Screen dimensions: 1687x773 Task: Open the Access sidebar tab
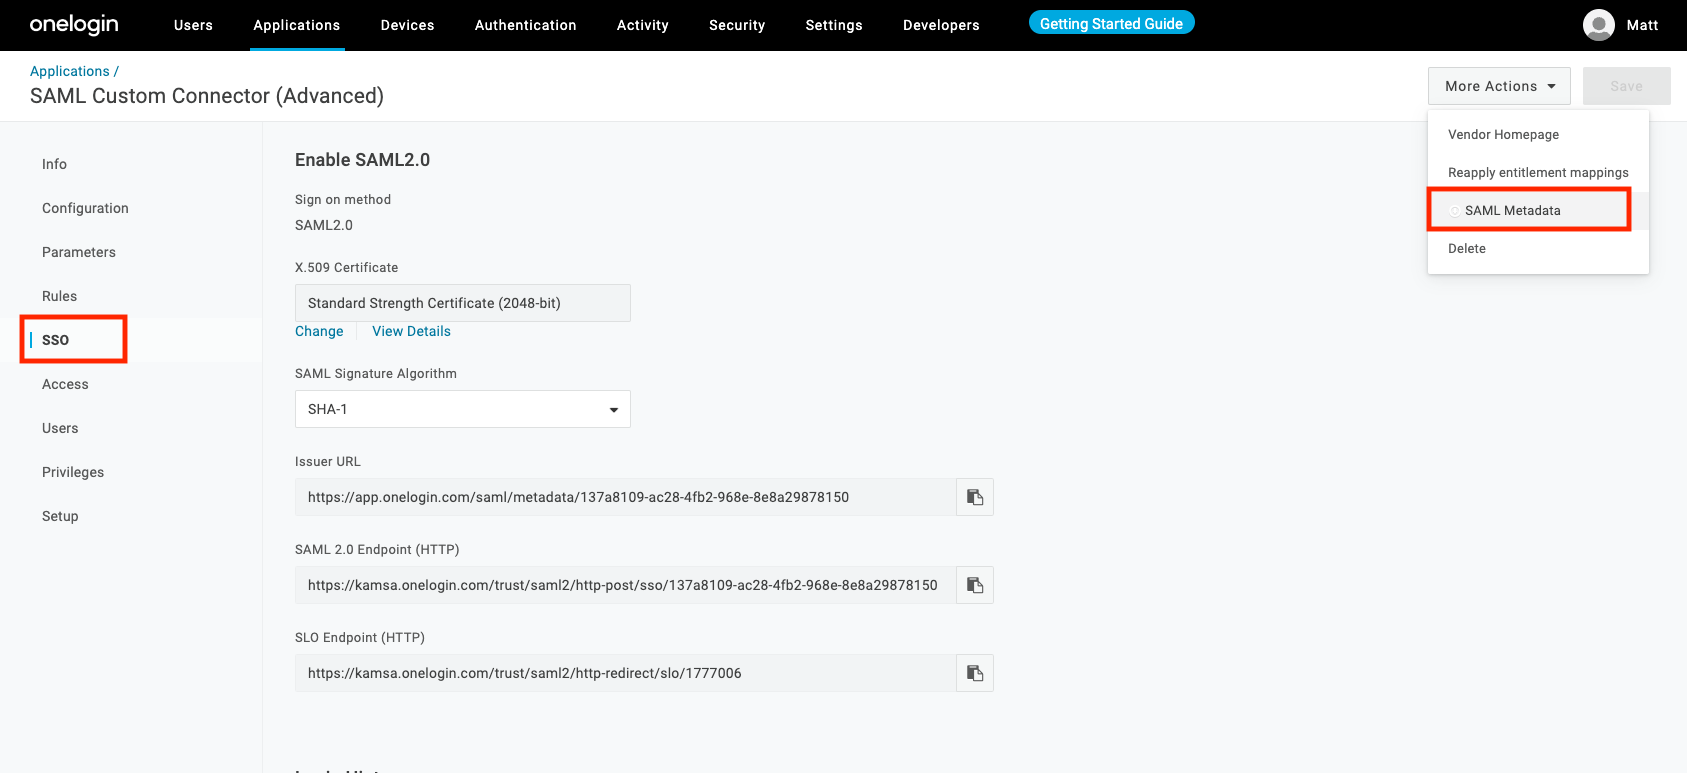coord(65,384)
